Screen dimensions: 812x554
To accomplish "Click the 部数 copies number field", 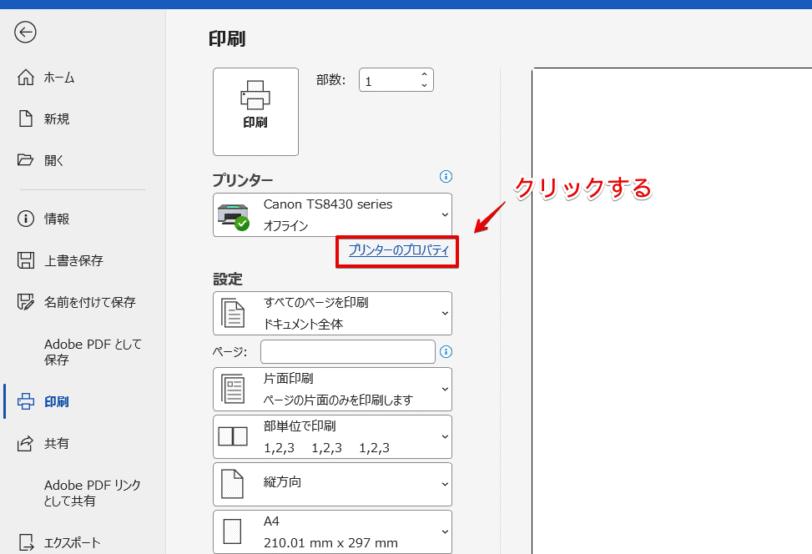I will [x=396, y=80].
